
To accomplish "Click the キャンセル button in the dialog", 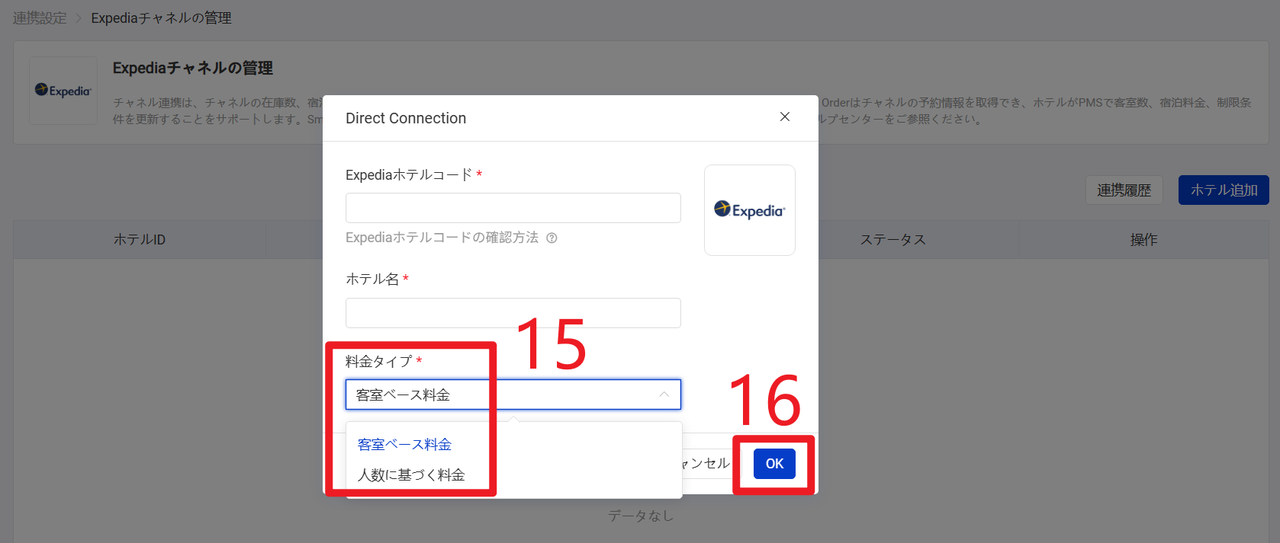I will click(706, 463).
